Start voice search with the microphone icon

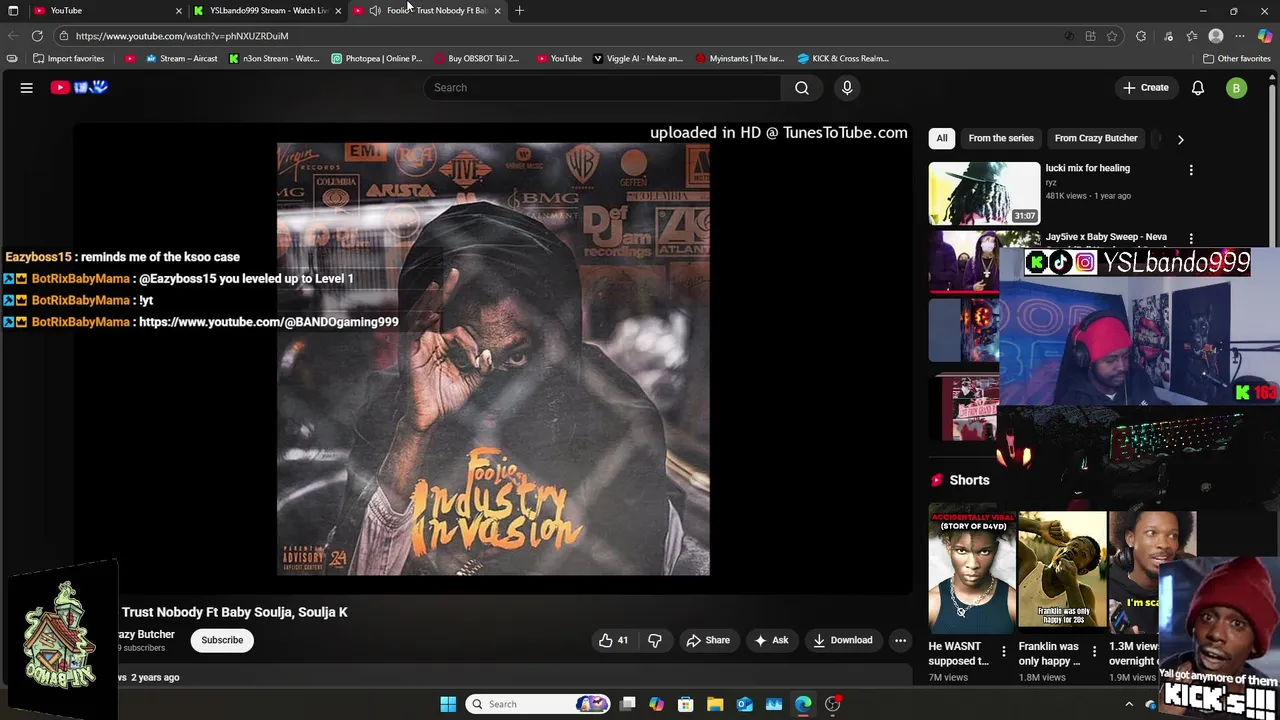click(847, 88)
